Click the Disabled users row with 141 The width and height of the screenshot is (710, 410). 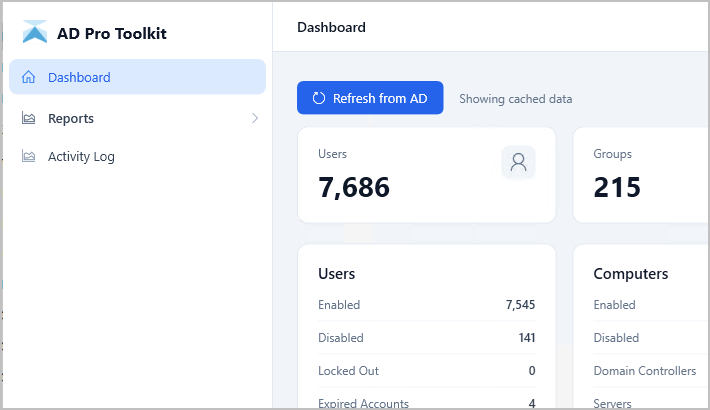pyautogui.click(x=426, y=338)
